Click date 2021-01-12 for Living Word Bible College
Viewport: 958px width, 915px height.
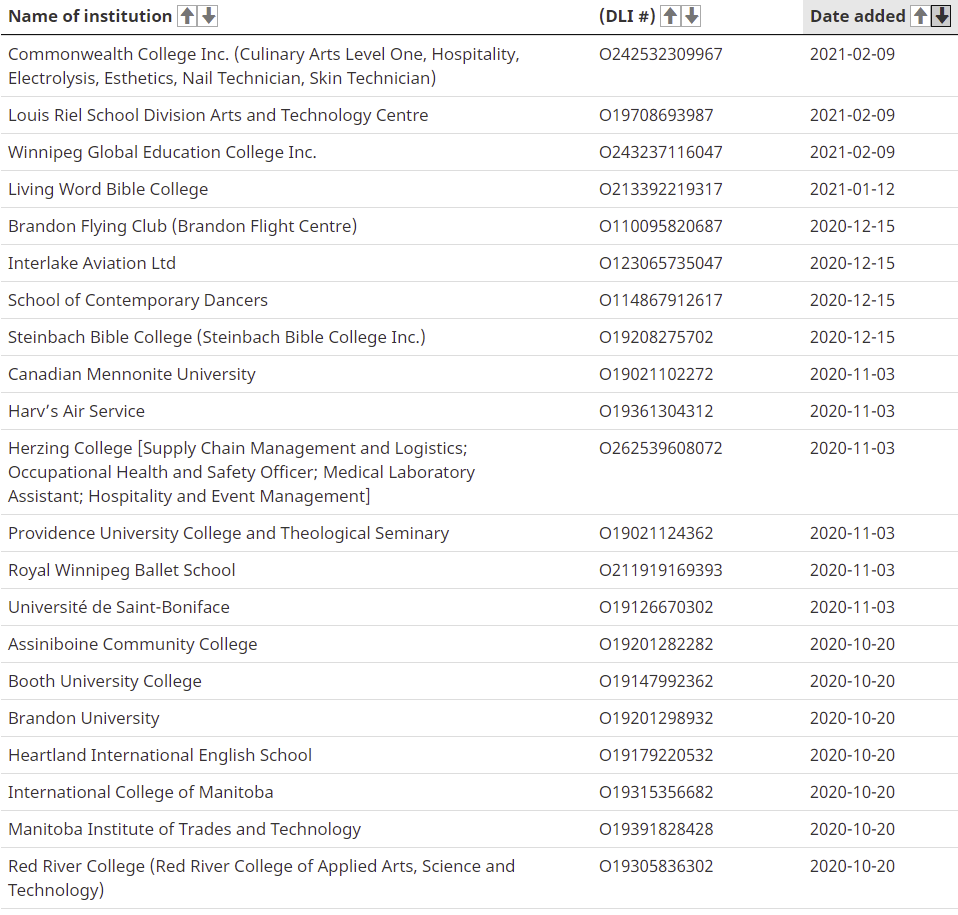(852, 189)
